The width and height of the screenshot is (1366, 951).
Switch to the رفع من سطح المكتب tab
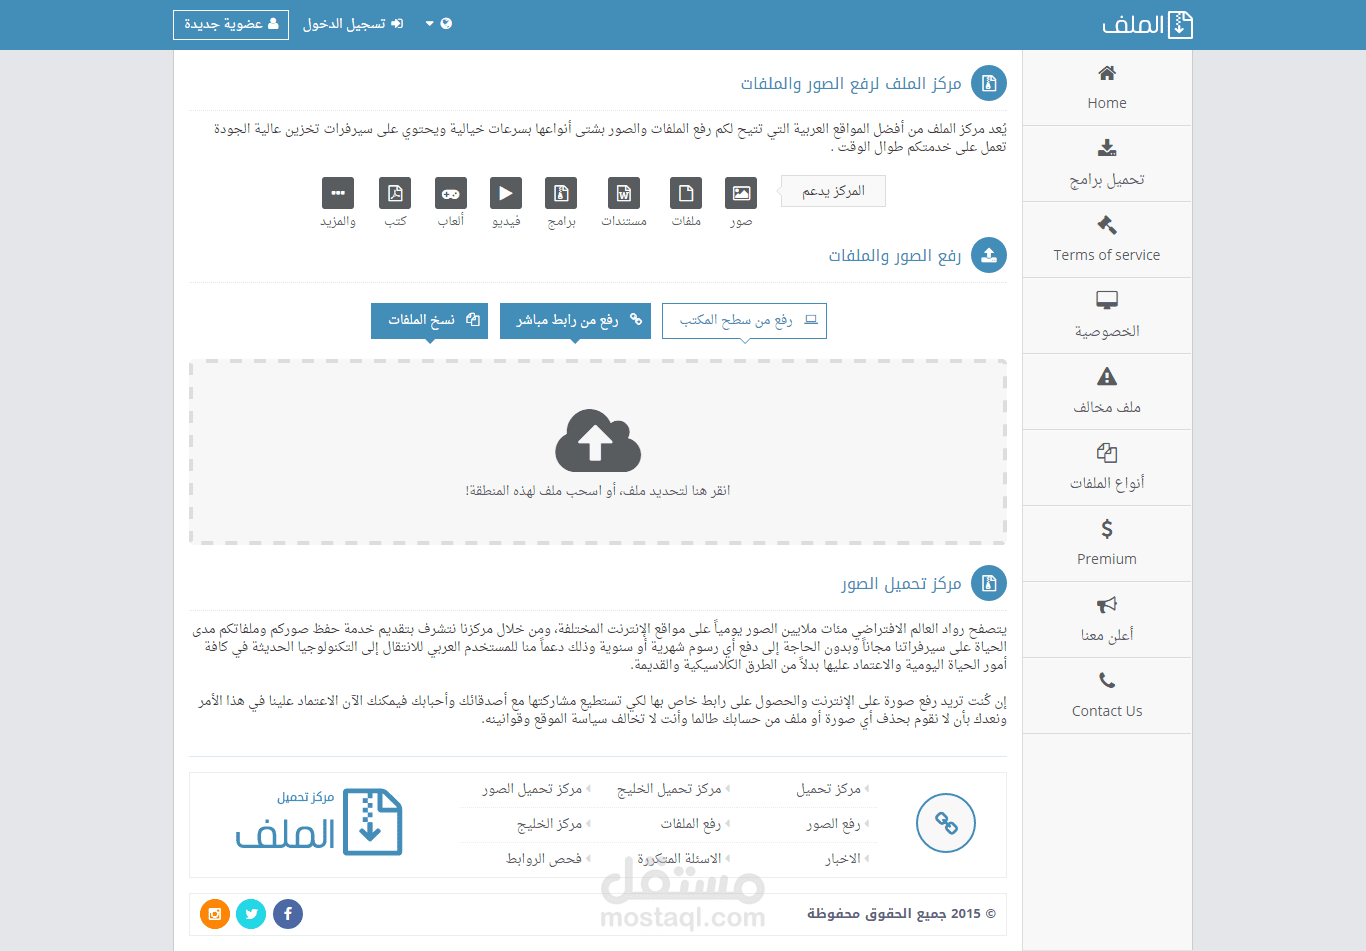tap(744, 320)
